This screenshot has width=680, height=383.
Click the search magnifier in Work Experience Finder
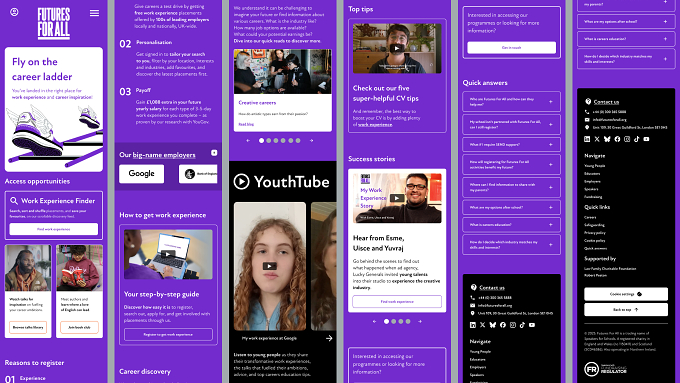click(14, 201)
